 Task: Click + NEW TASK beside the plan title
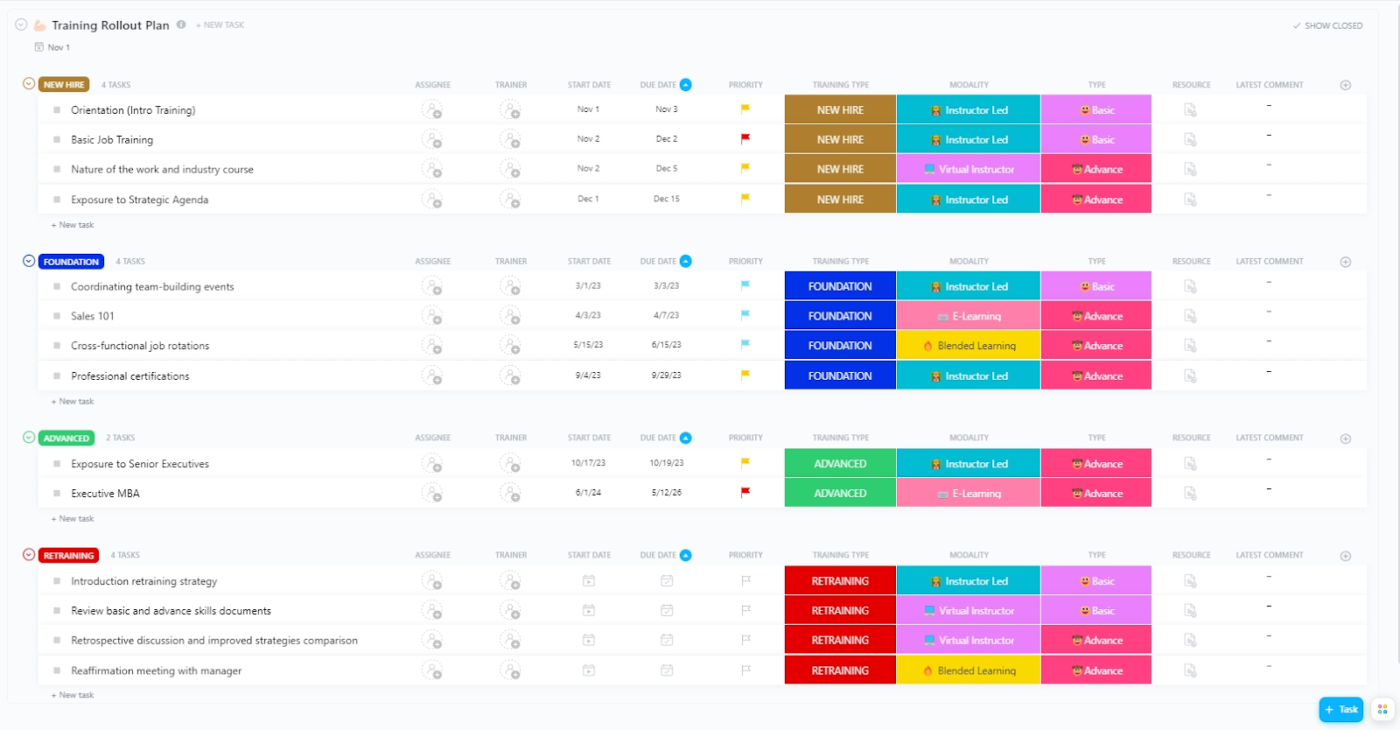tap(220, 25)
